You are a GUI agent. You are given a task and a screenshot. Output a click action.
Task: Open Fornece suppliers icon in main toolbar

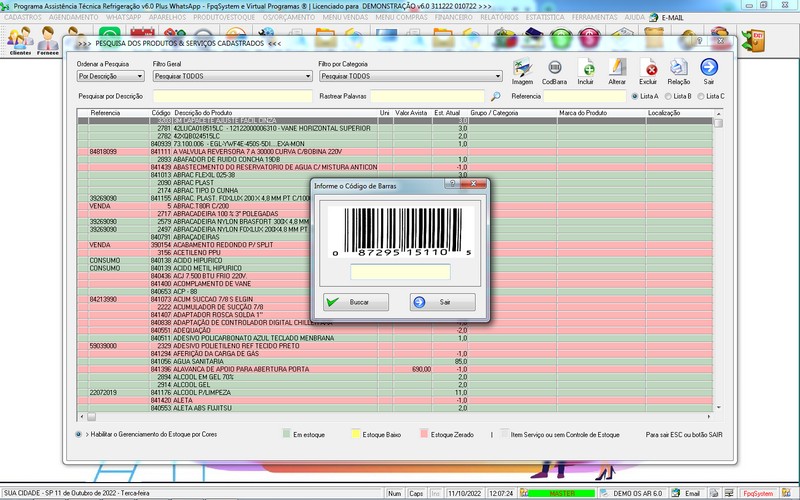pyautogui.click(x=47, y=41)
